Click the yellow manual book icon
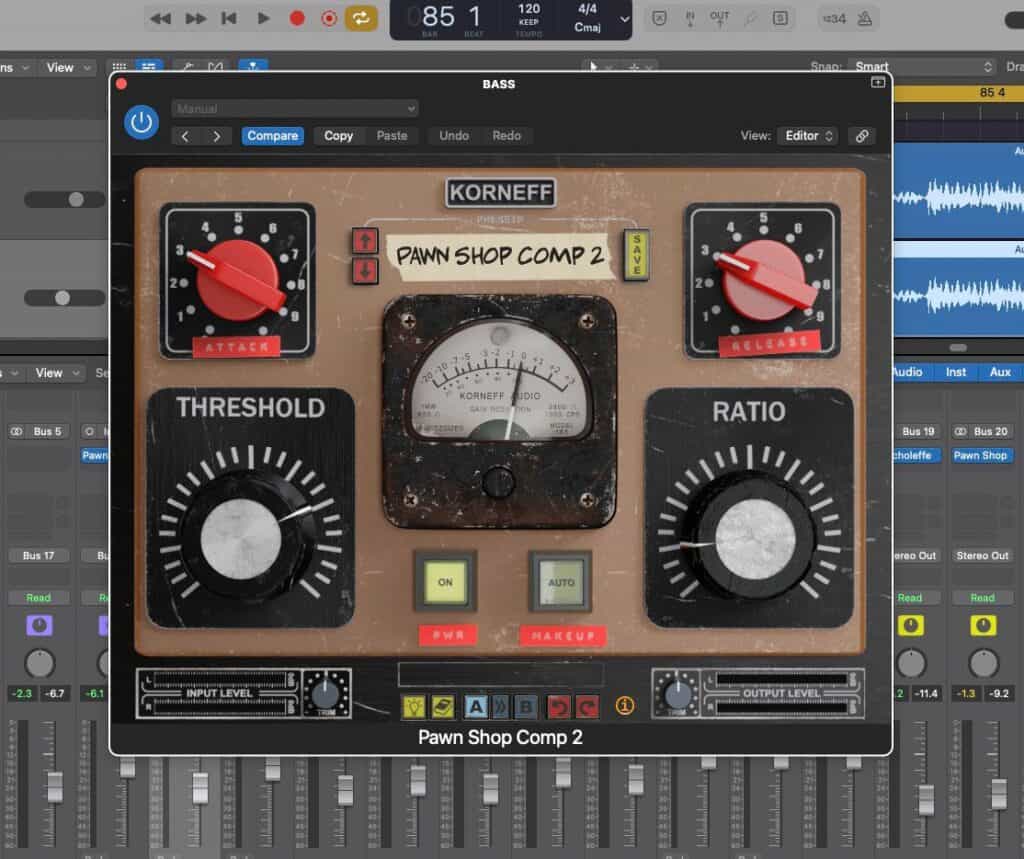This screenshot has width=1024, height=859. click(443, 706)
